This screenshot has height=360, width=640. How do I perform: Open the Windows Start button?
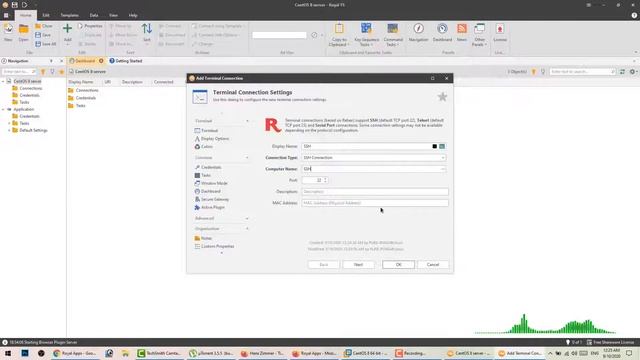tap(8, 353)
